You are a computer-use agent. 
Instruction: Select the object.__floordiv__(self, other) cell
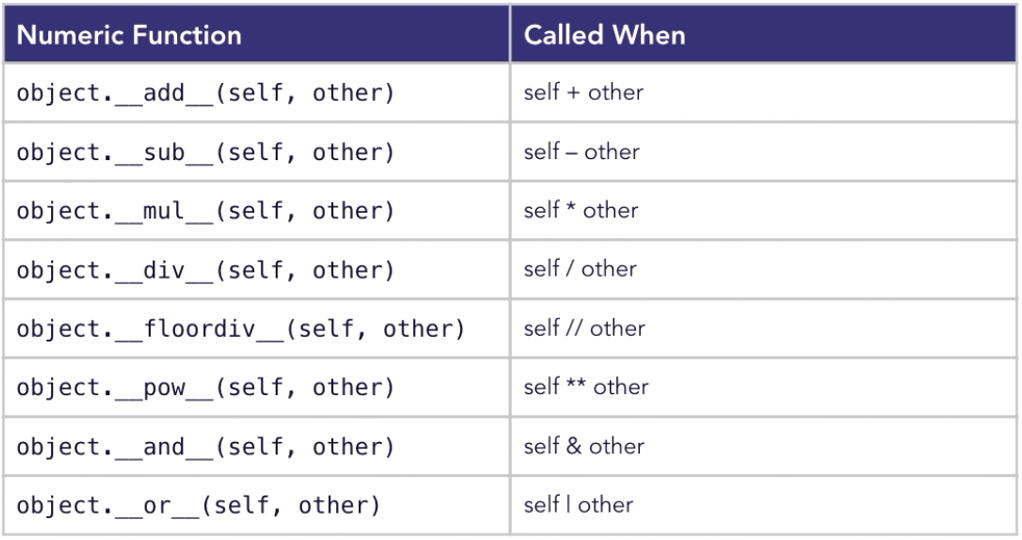(x=241, y=329)
